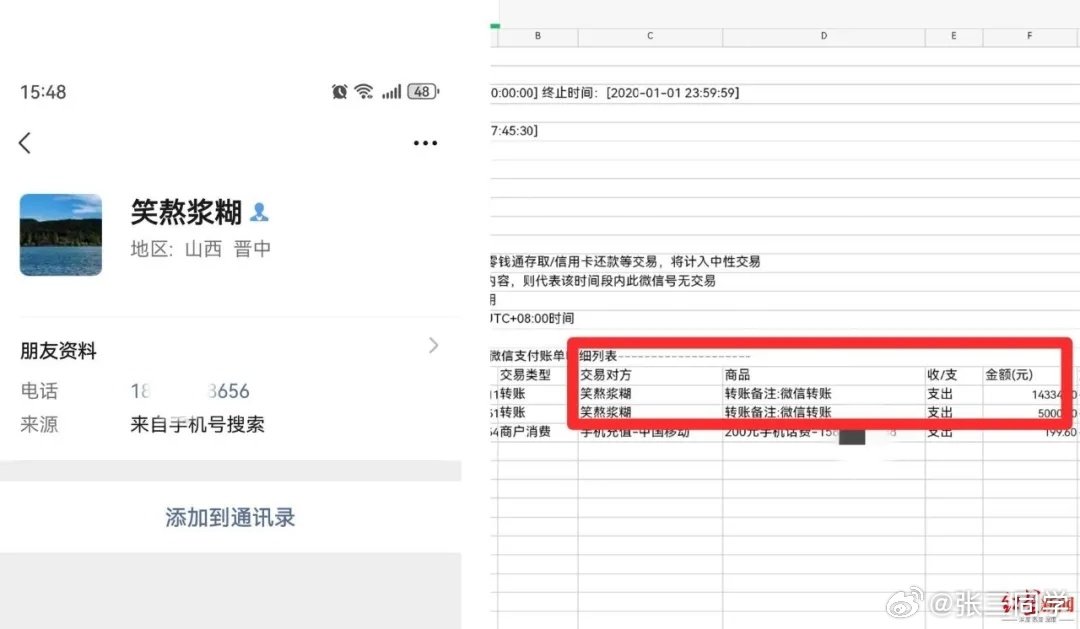Screen dimensions: 1080x629
Task: Tap the battery level indicator
Action: tap(423, 92)
